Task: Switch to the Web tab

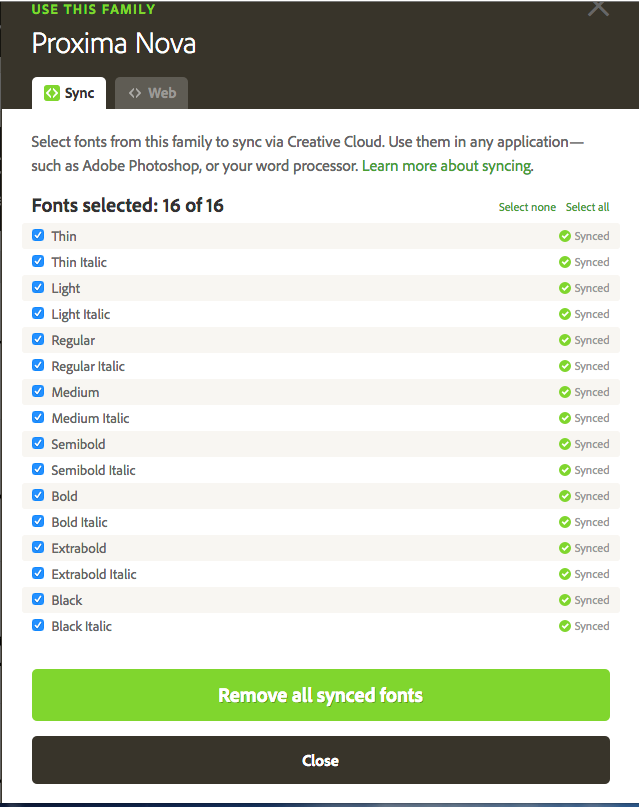Action: point(151,93)
